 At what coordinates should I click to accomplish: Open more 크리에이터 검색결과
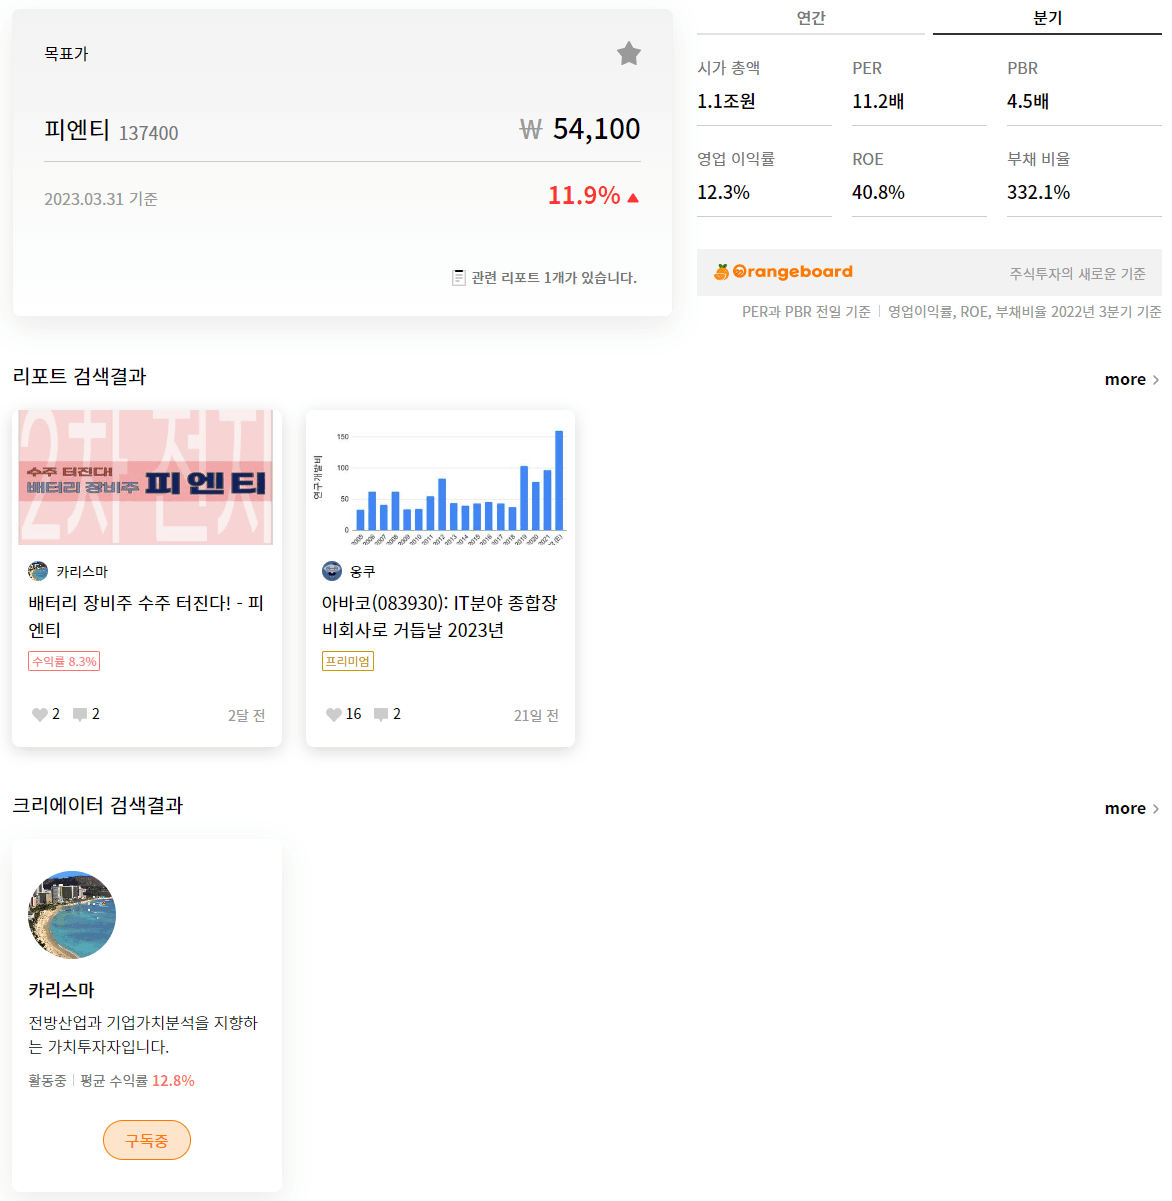pos(1132,808)
